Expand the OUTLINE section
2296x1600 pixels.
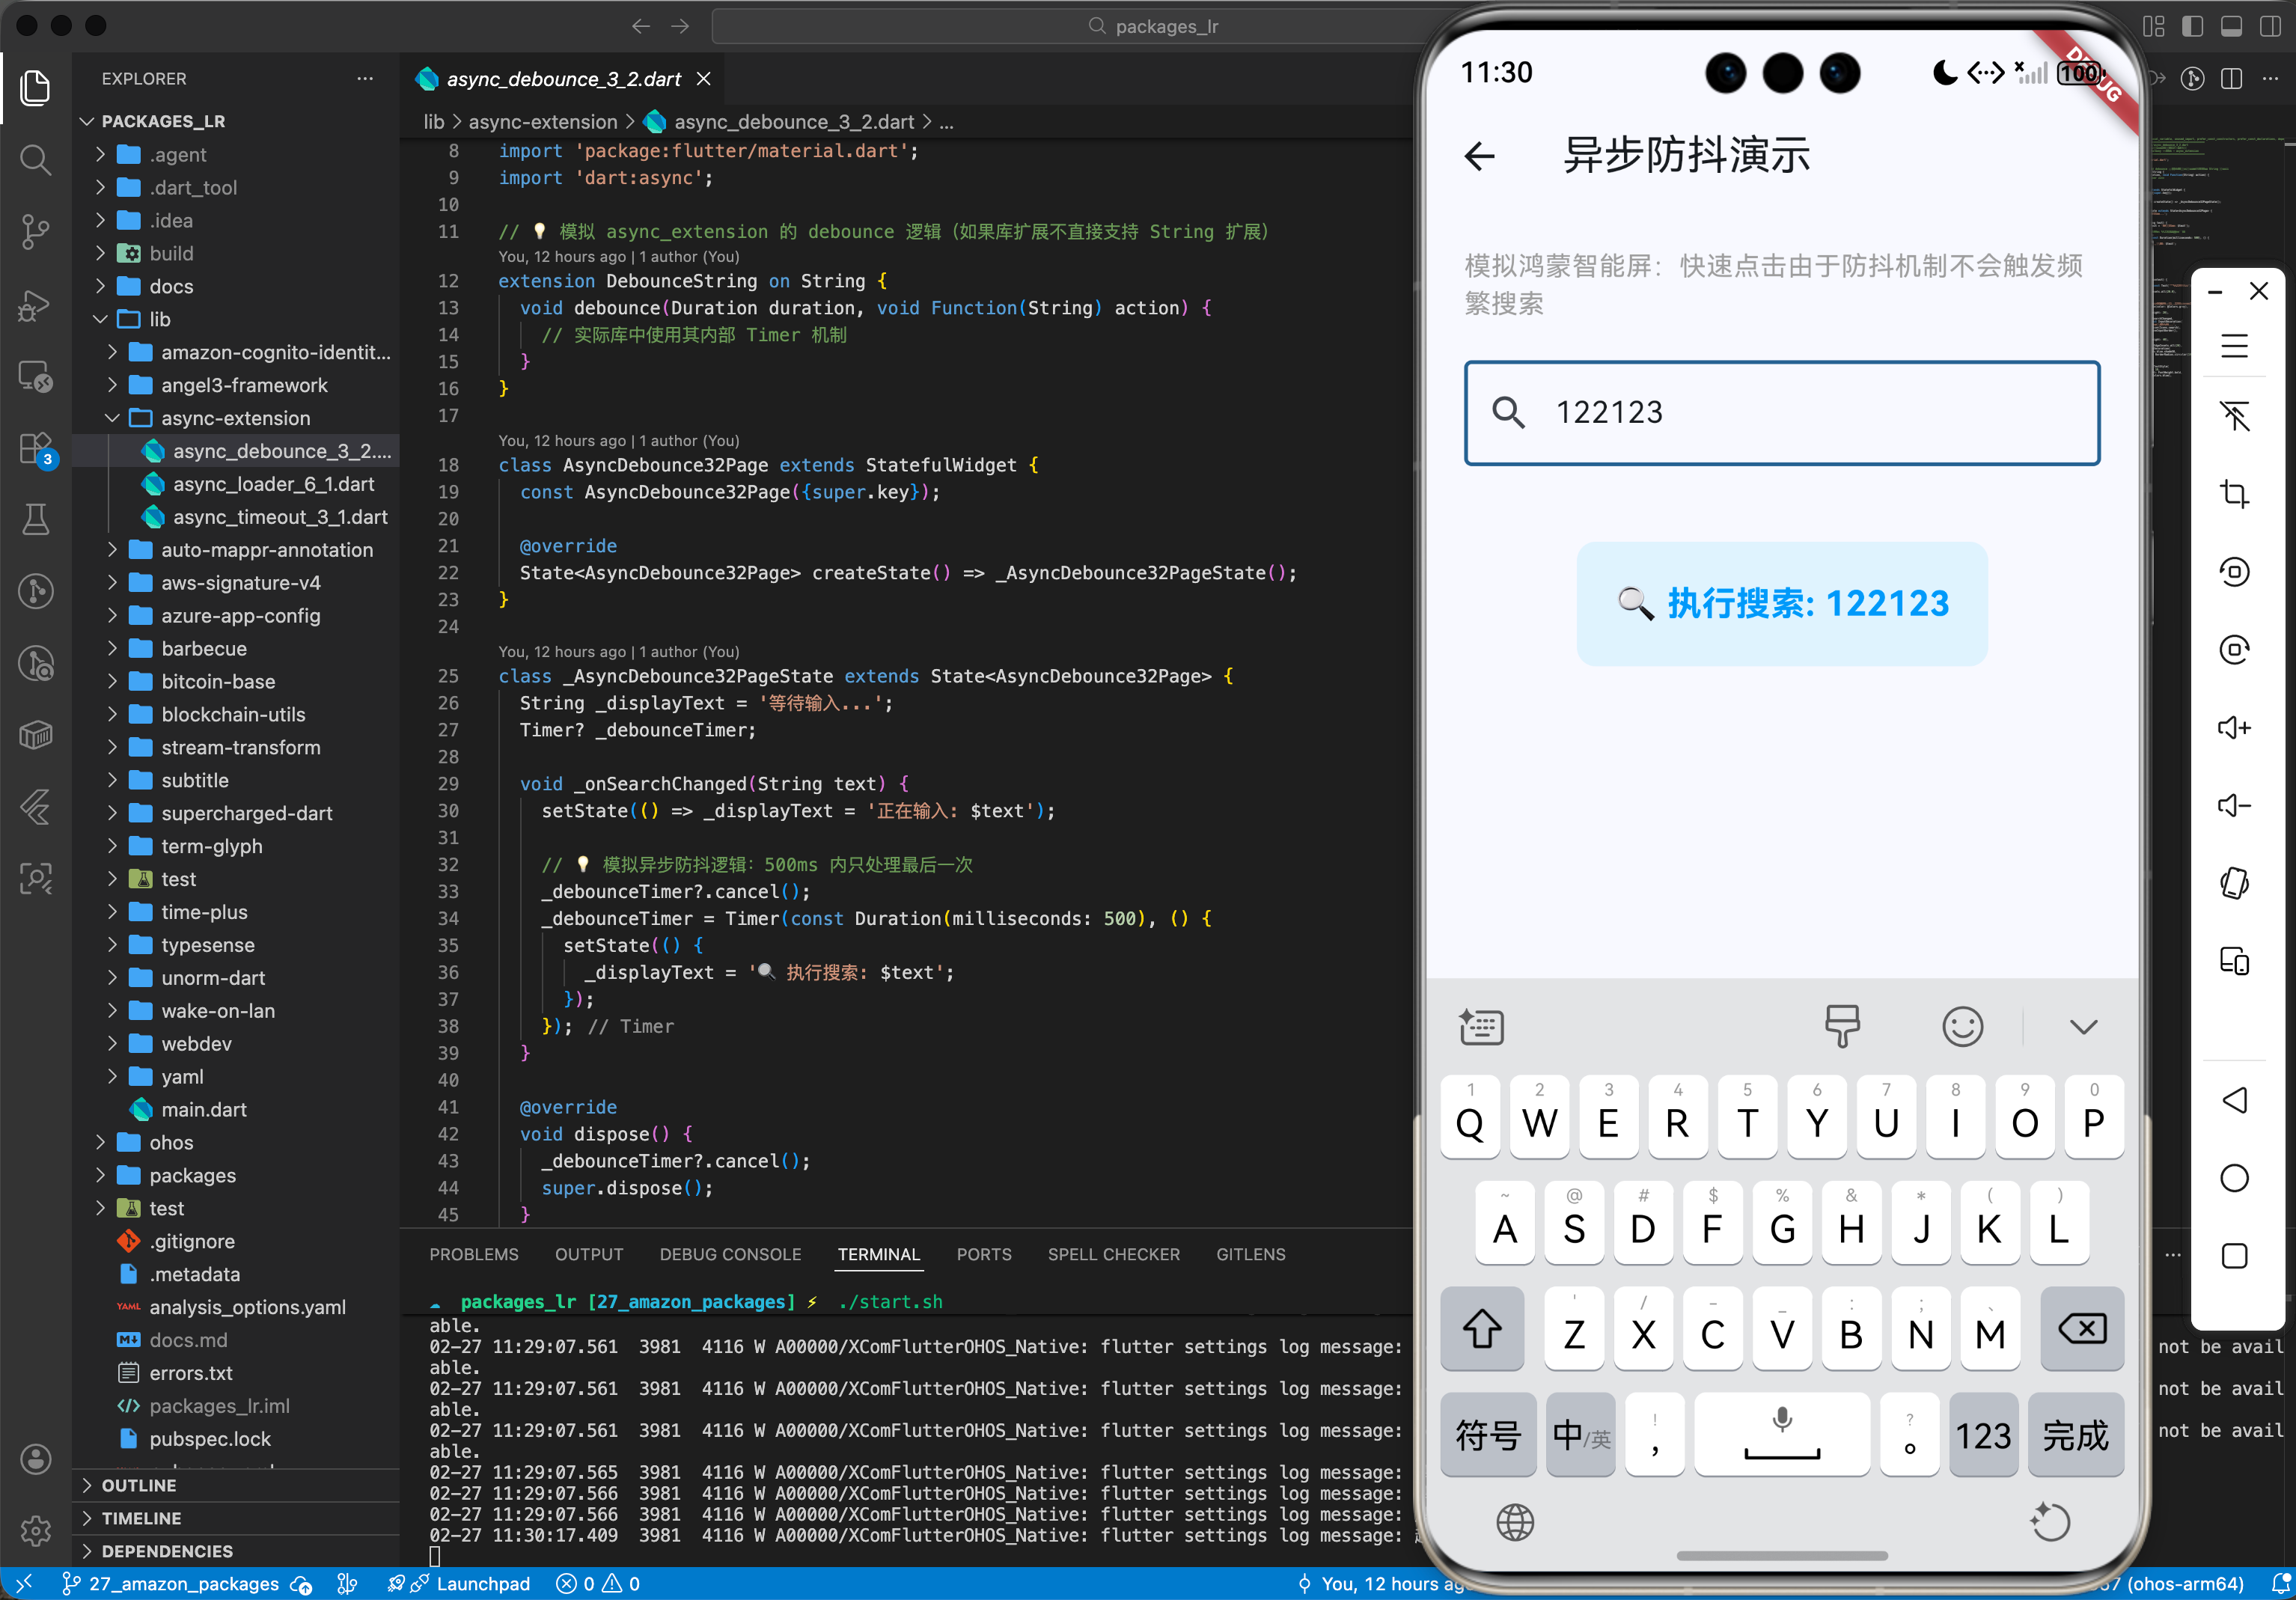(139, 1485)
